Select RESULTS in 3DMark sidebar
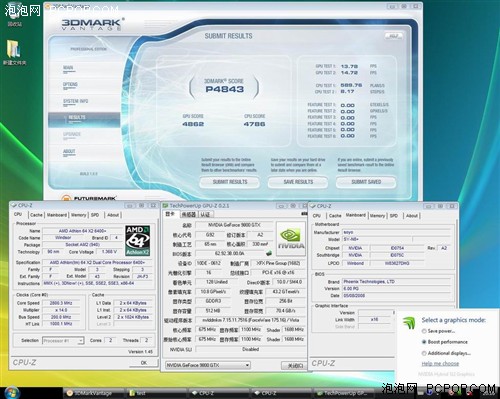Image resolution: width=500 pixels, height=399 pixels. (84, 119)
